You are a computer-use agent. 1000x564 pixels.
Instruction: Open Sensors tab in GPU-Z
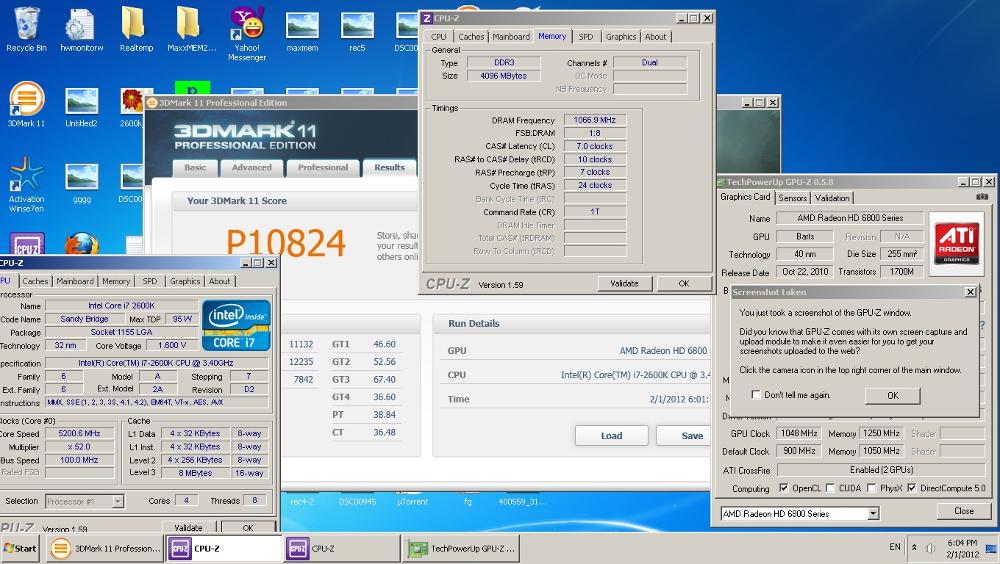click(793, 198)
